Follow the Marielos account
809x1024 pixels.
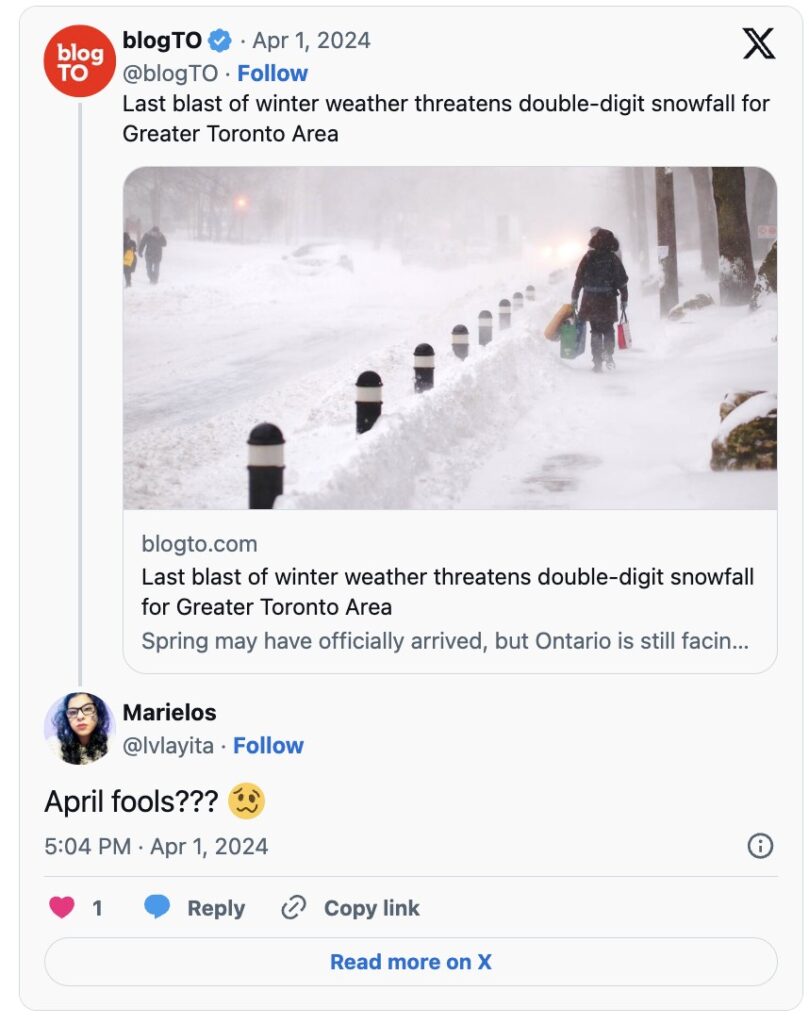pyautogui.click(x=268, y=745)
